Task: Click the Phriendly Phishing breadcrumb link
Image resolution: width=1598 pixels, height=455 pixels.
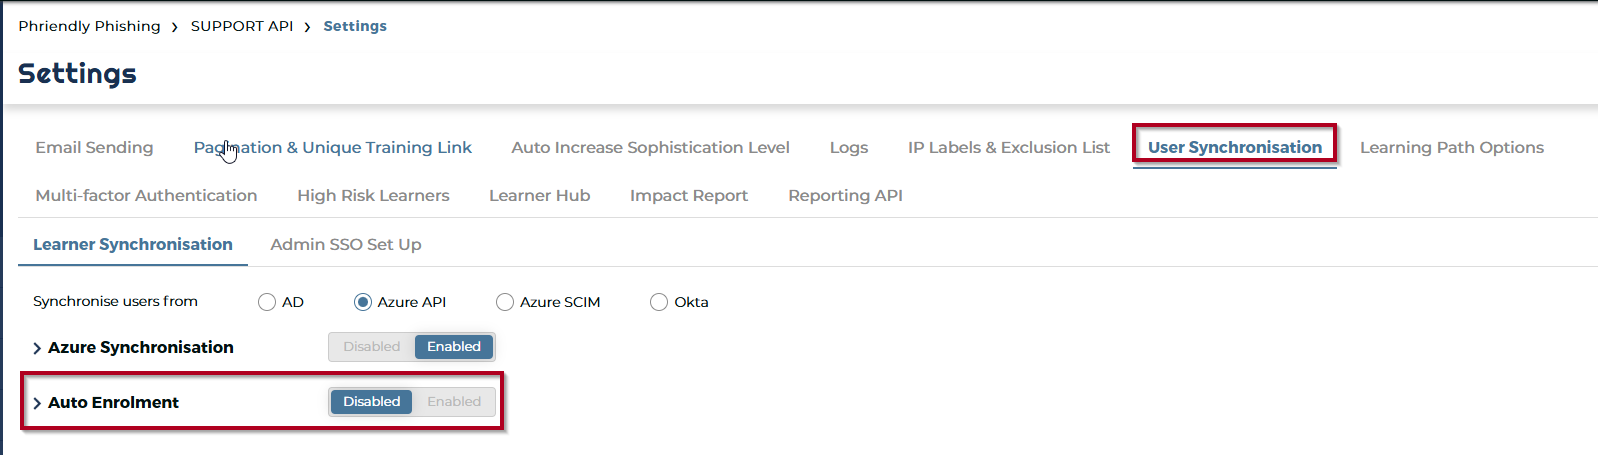Action: tap(89, 26)
